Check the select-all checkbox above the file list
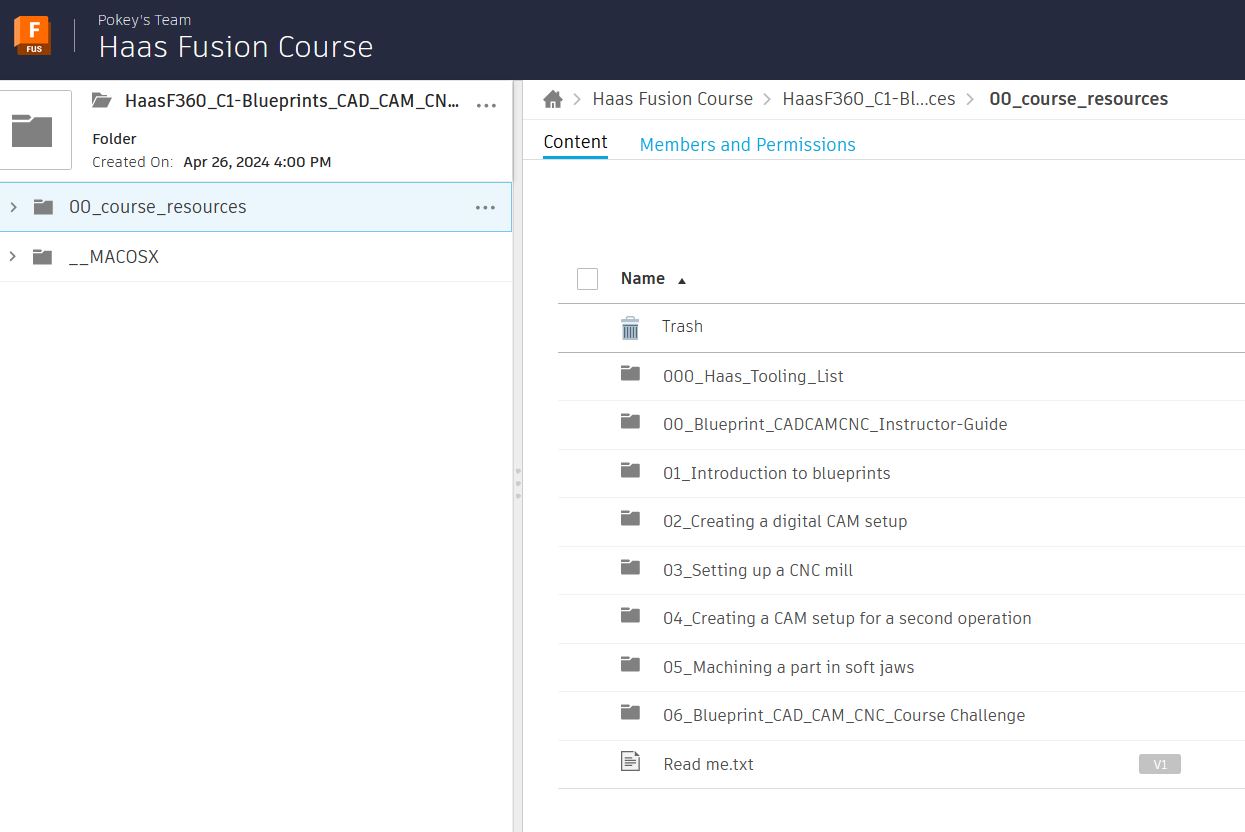Viewport: 1245px width, 832px height. 587,279
